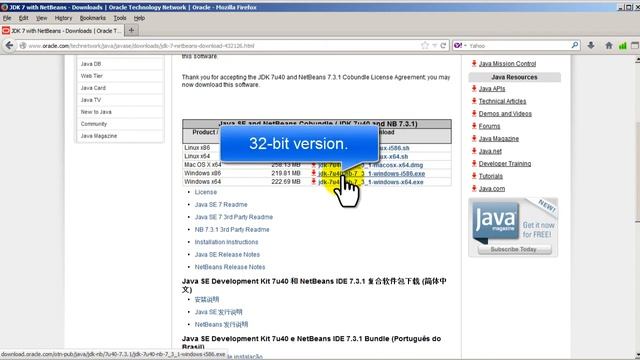Open Java SE Release Notes link
The height and width of the screenshot is (360, 640).
(227, 254)
